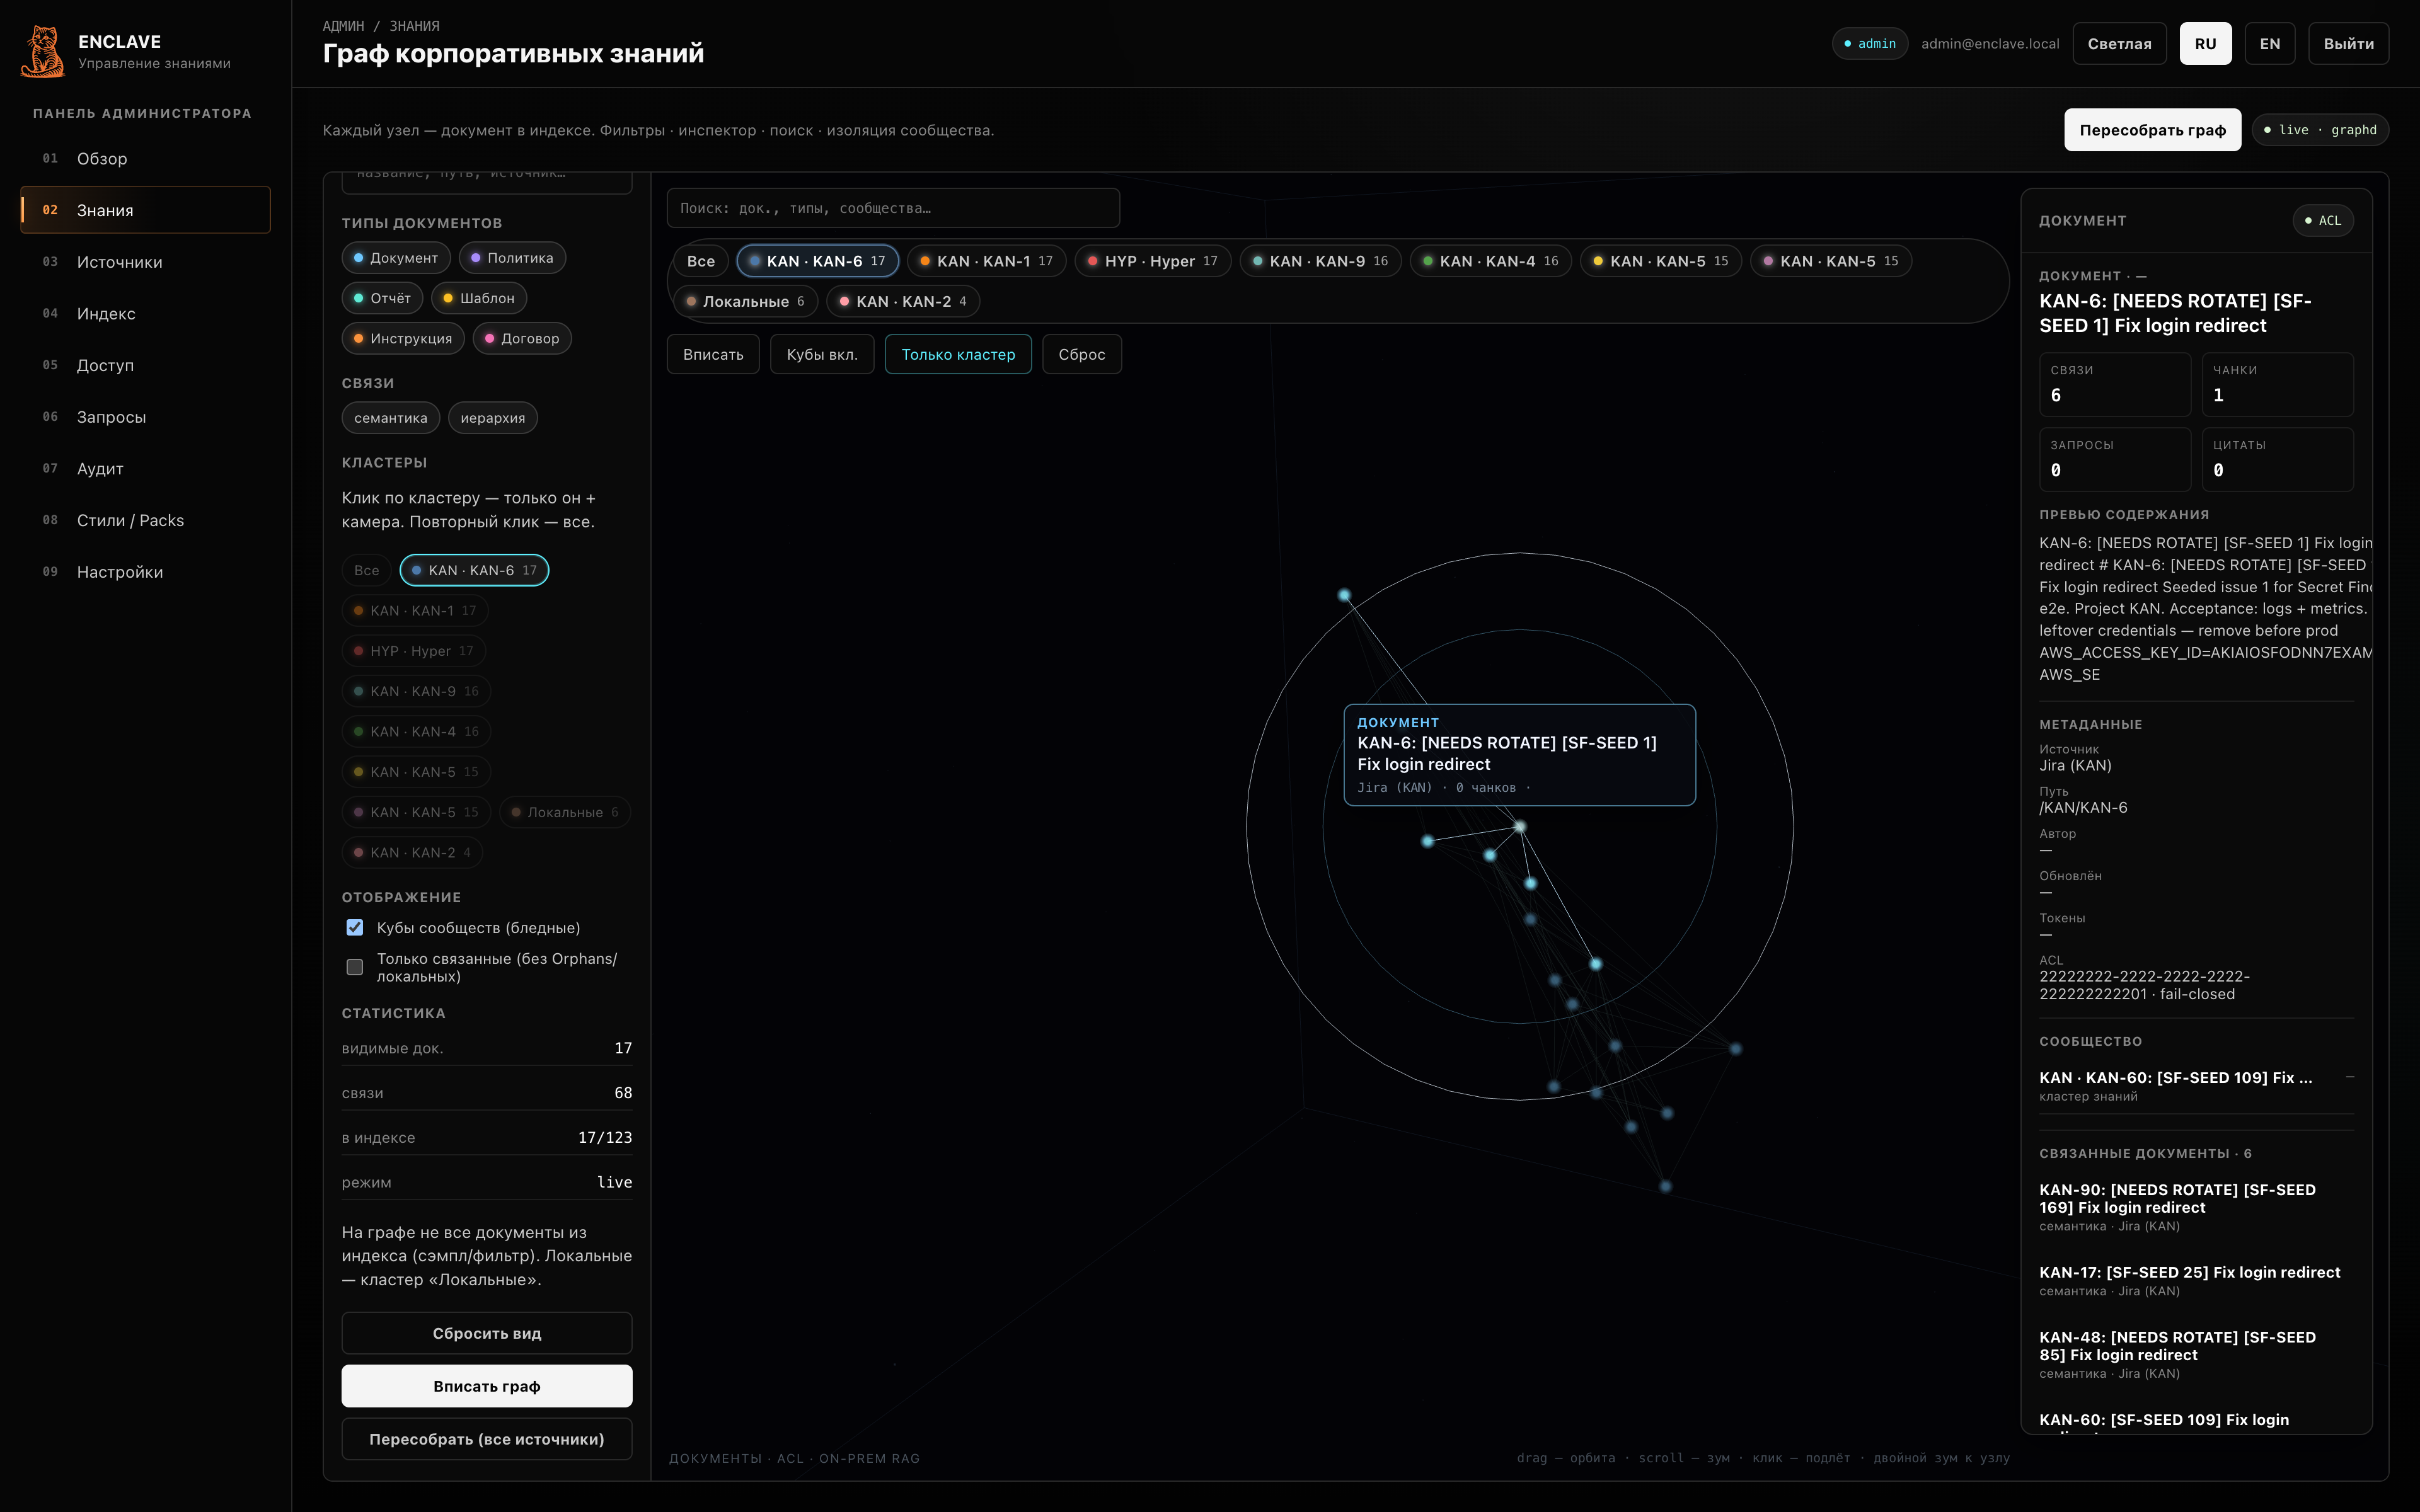Screen dimensions: 2420x1512
Task: Click KAN-6 chip in the top cluster bar
Action: coord(817,261)
